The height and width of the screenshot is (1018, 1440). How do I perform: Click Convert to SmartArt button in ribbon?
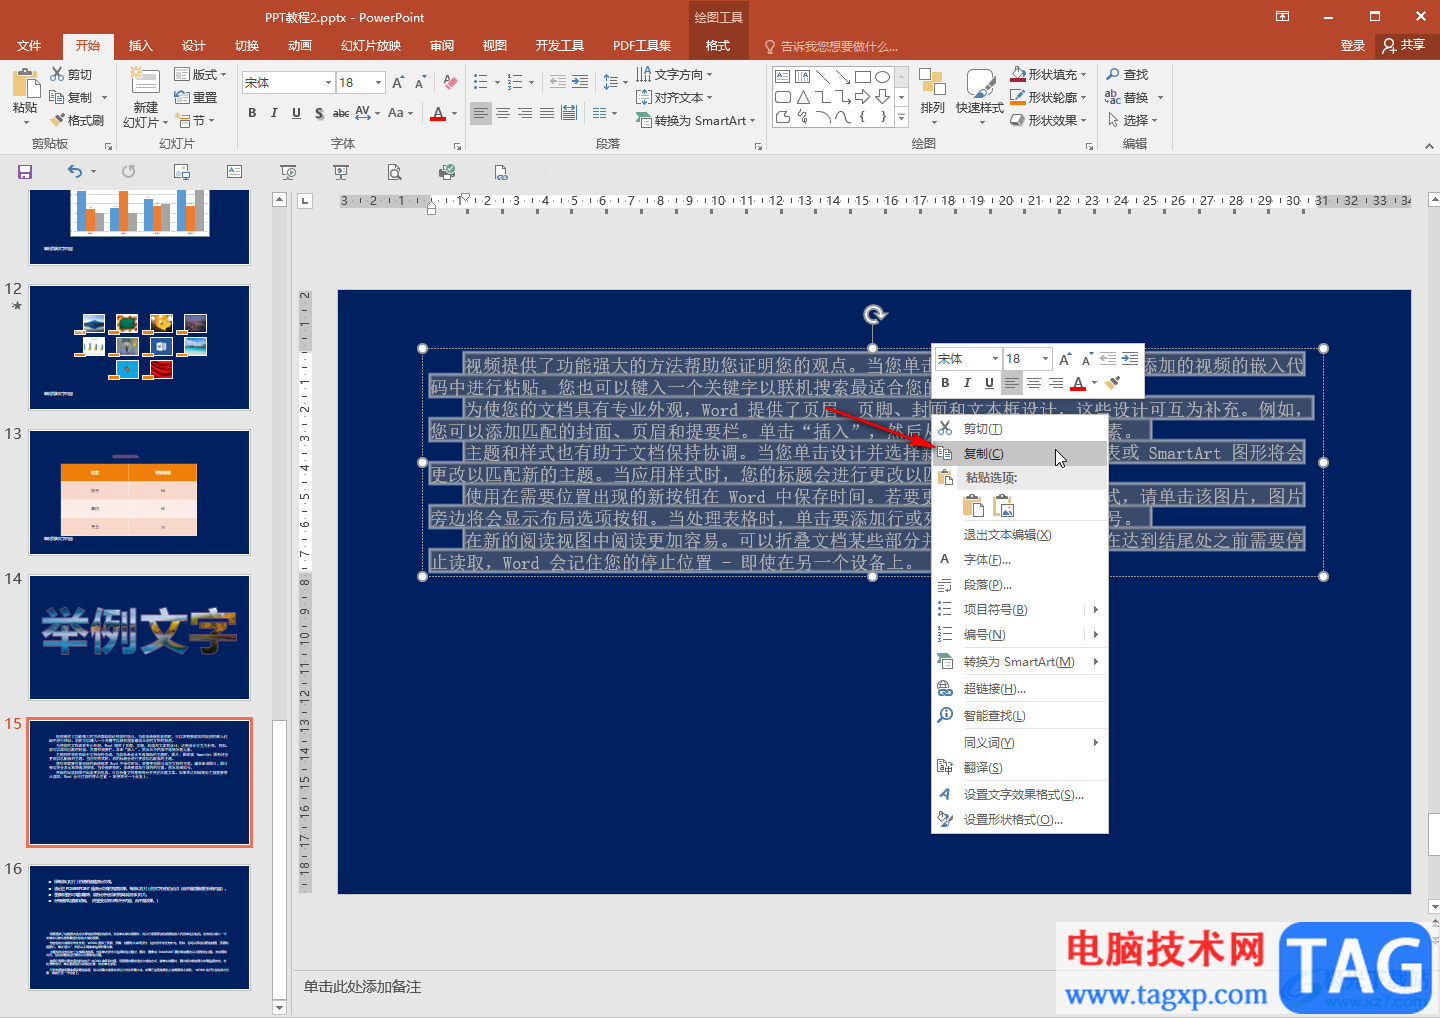click(696, 120)
